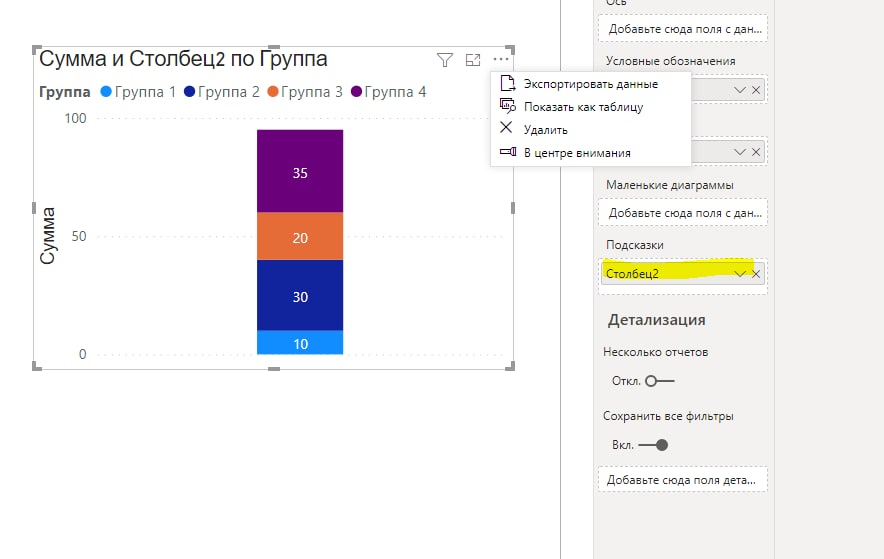Remove field above Маленькие диаграммы section
This screenshot has width=884, height=559.
coord(756,152)
